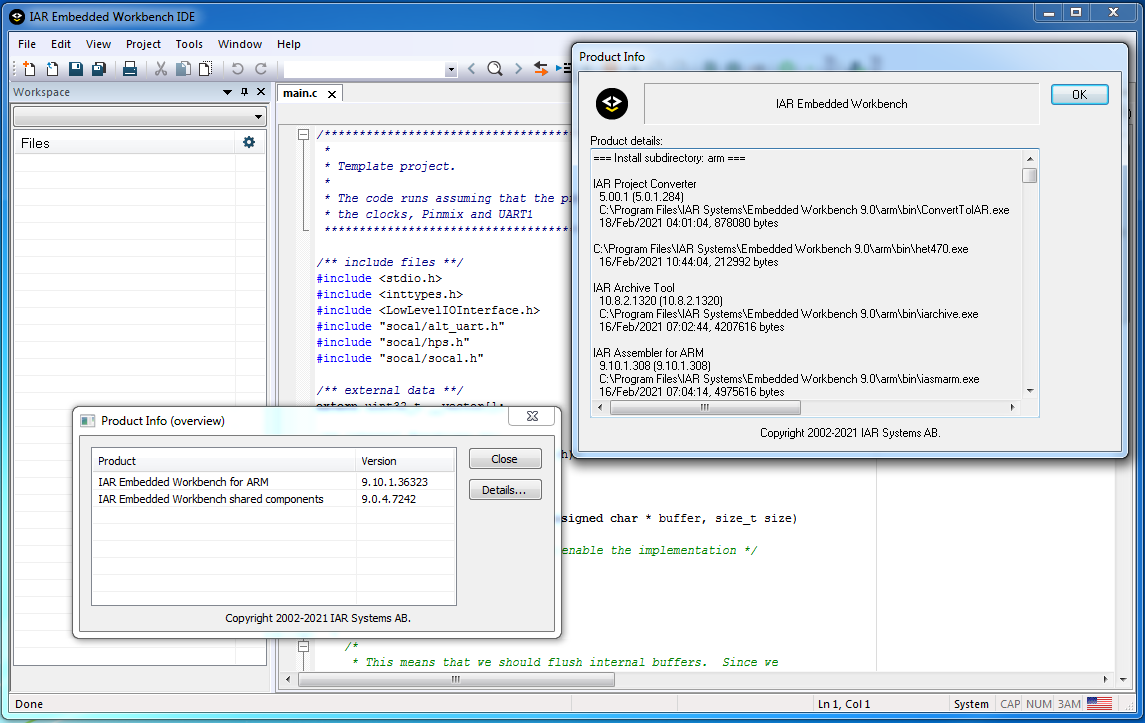
Task: Click the Find magnifier icon
Action: 494,69
